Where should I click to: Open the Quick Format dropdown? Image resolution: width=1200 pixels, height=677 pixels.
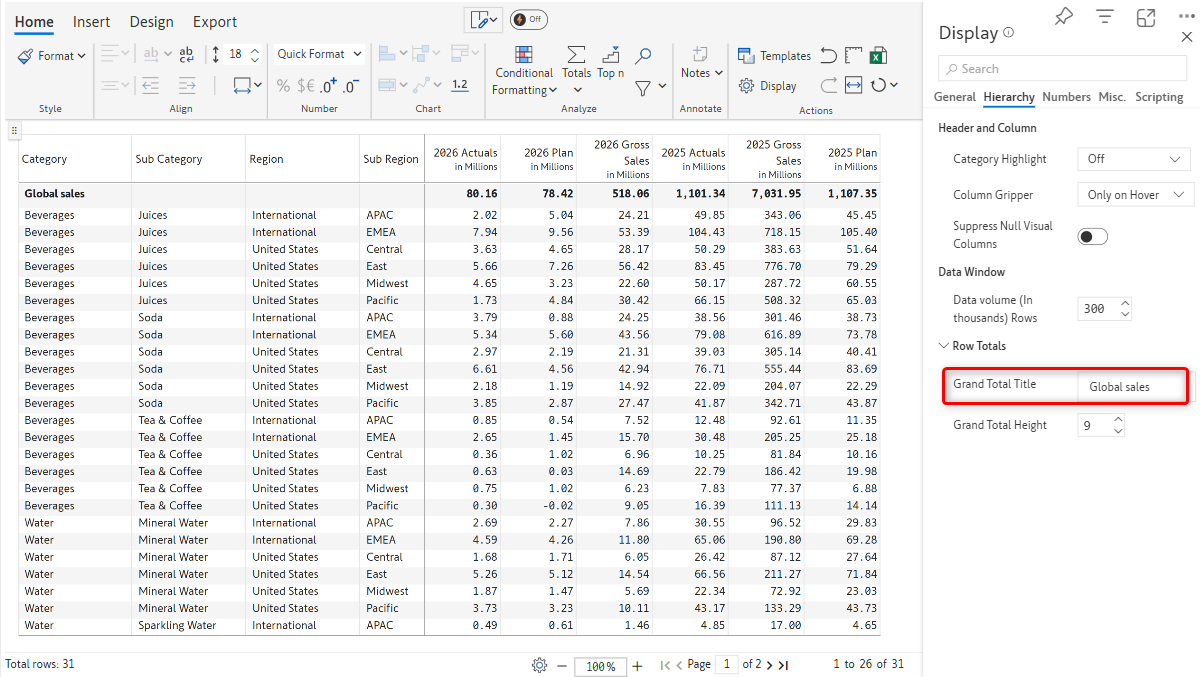tap(319, 54)
